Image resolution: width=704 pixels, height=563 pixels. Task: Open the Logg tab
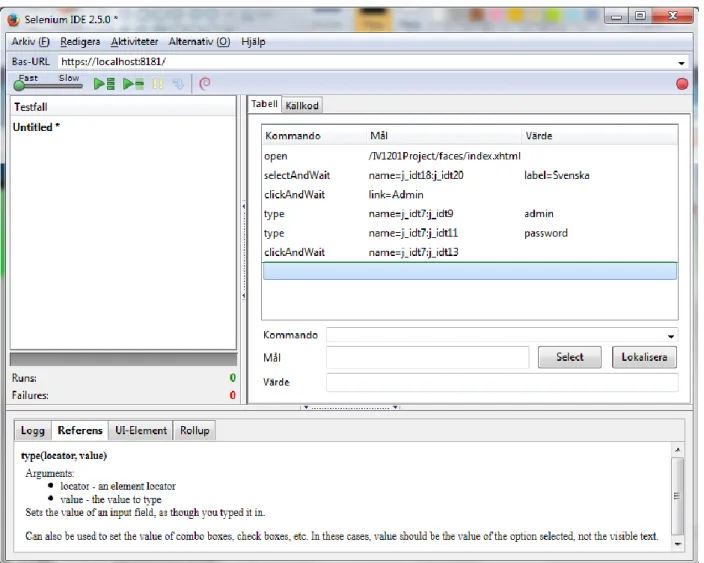point(32,431)
